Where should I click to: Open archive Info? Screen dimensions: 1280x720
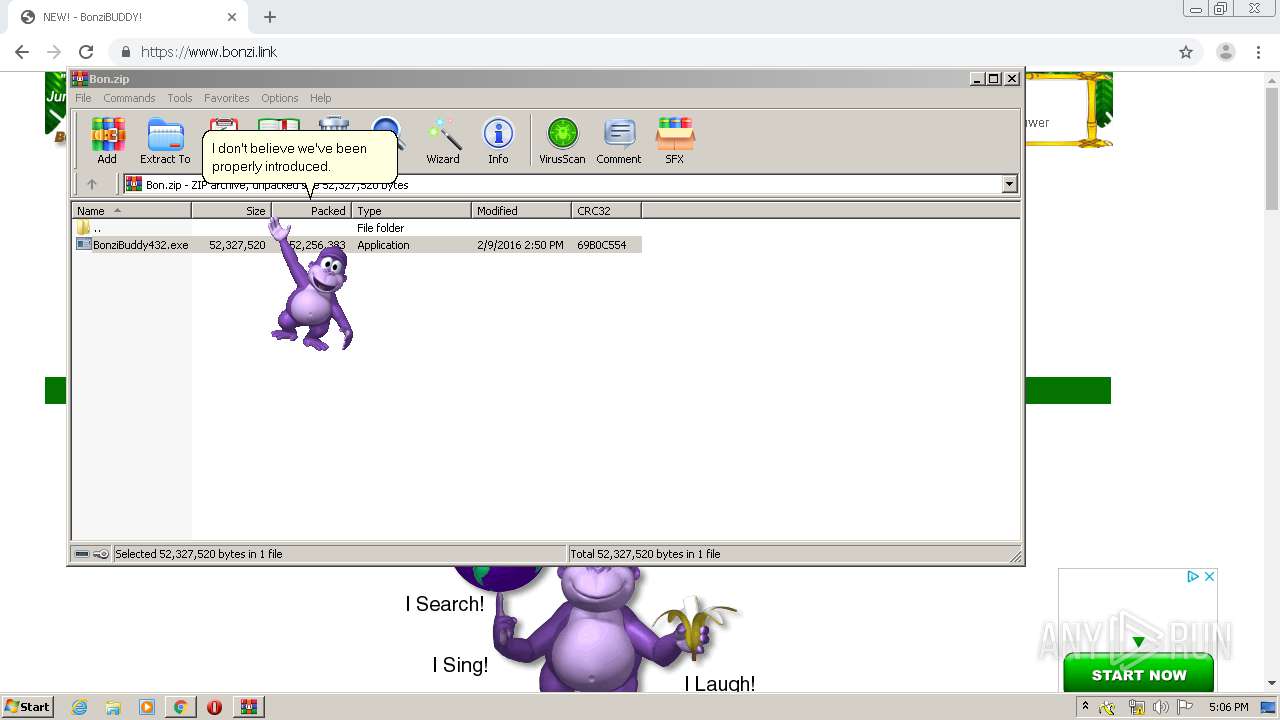point(498,140)
